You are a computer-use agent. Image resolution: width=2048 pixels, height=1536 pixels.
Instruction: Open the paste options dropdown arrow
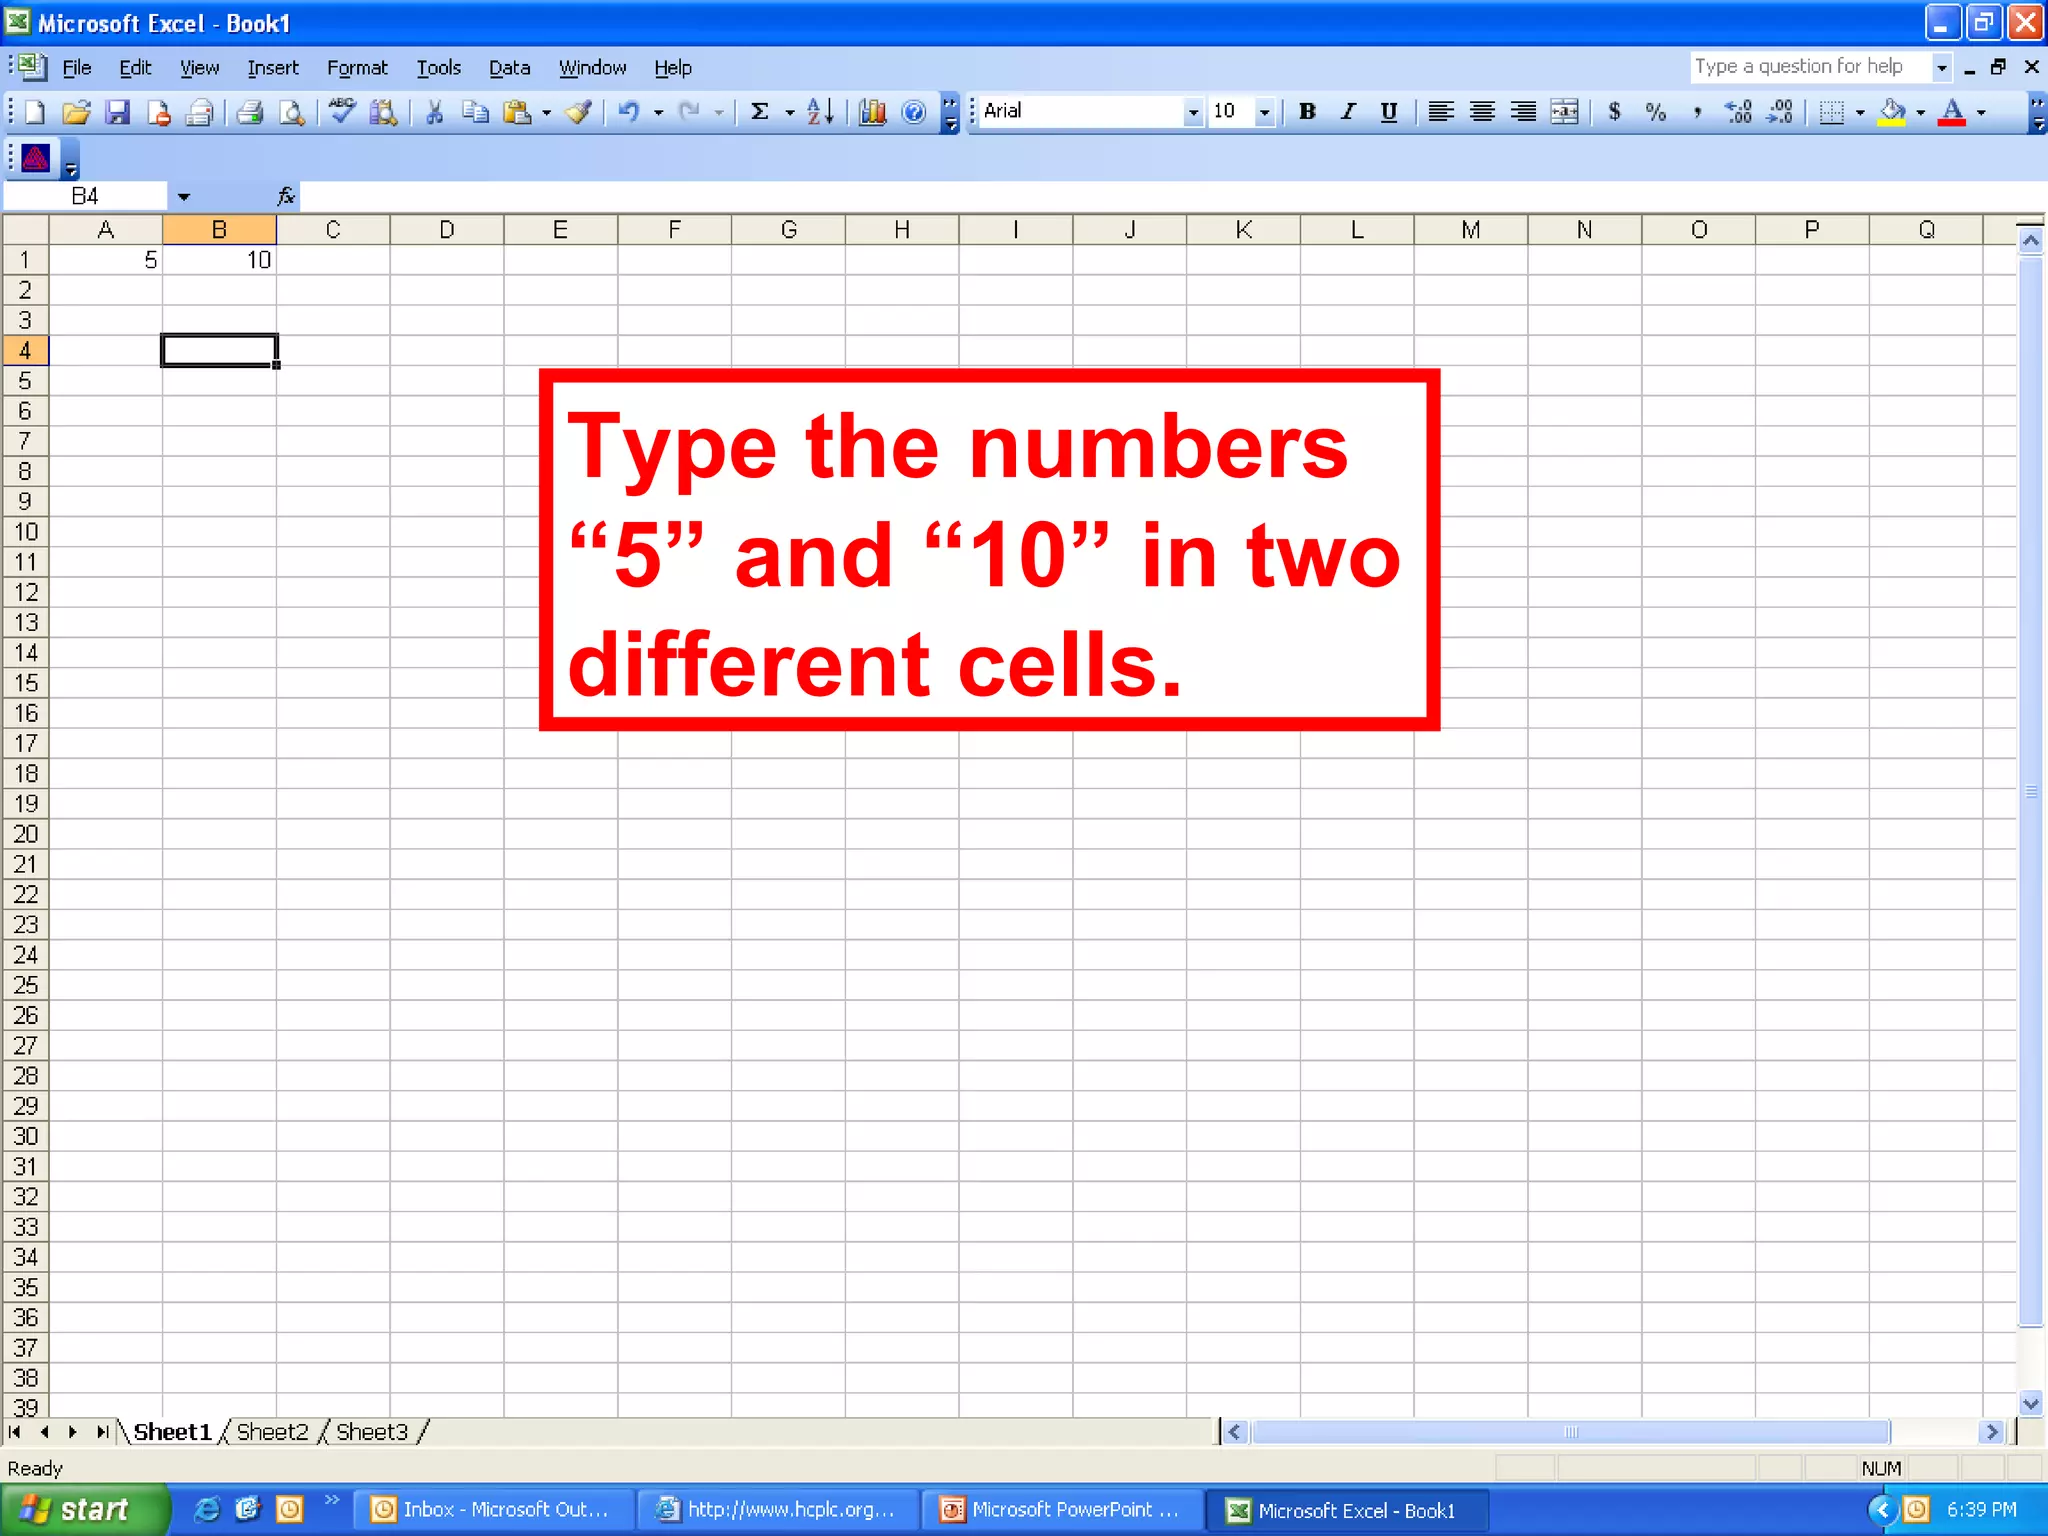(546, 112)
